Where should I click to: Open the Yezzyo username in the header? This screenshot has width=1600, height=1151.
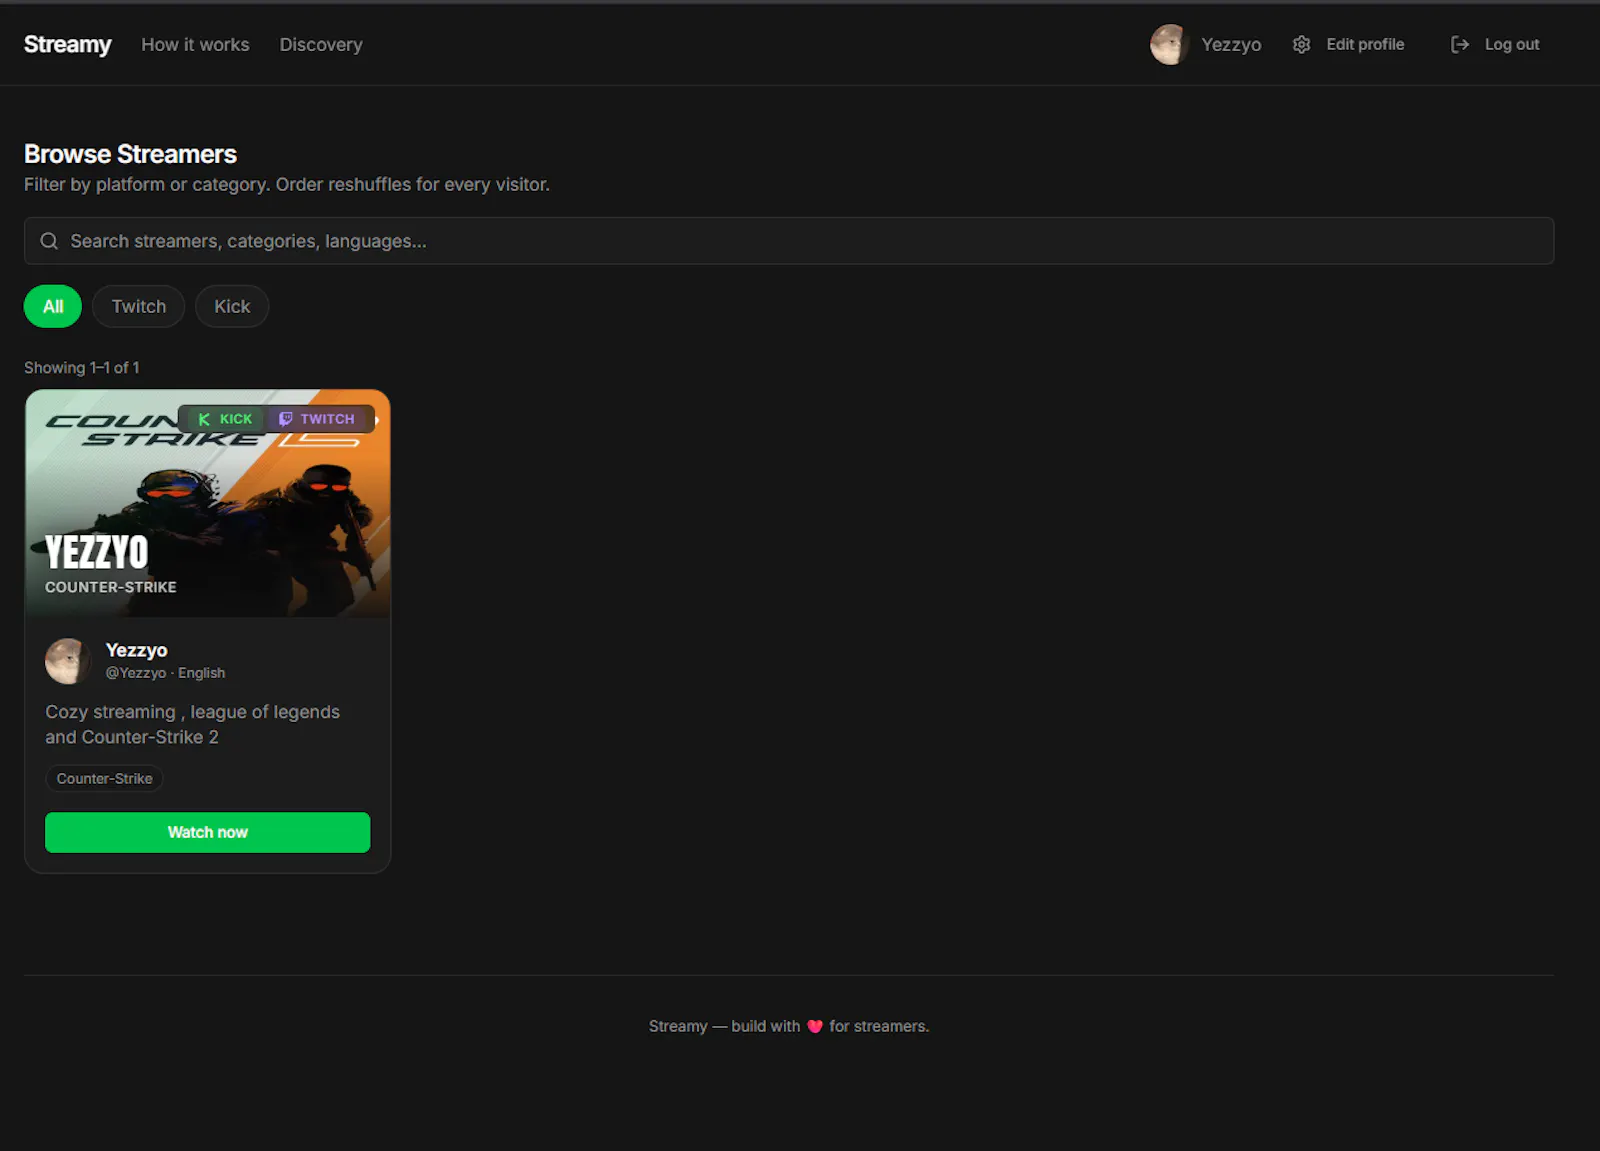coord(1231,44)
